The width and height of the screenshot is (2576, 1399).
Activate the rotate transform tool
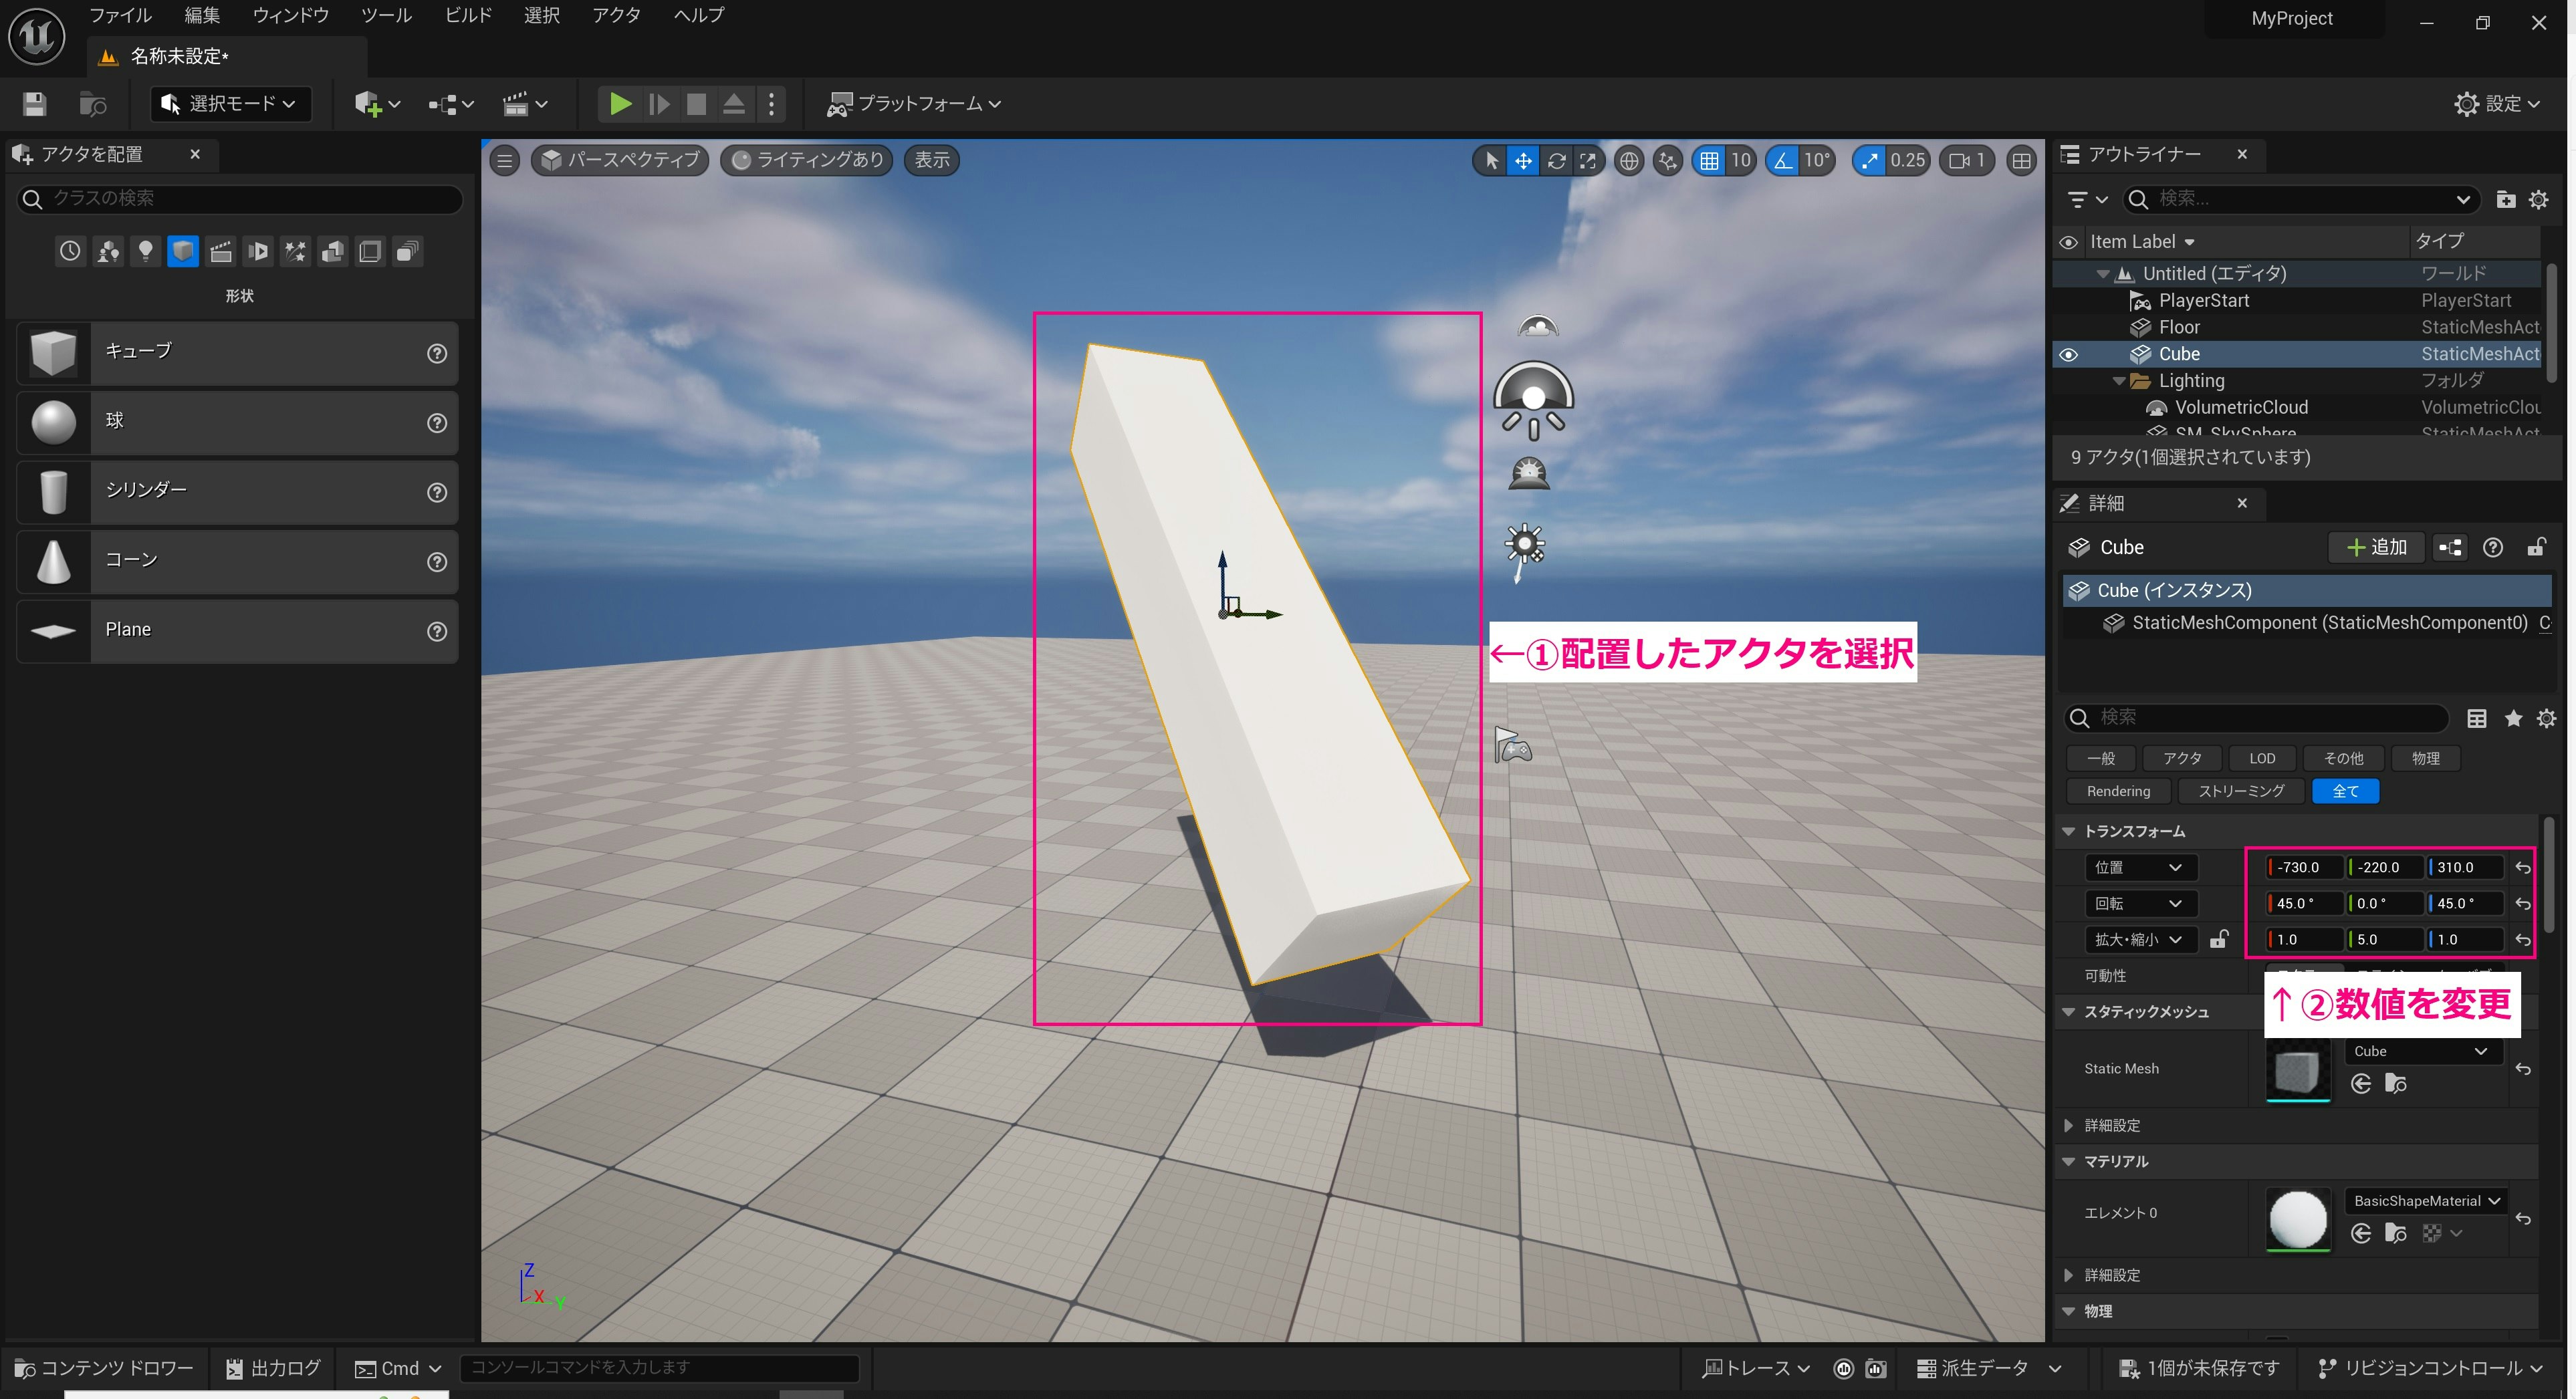coord(1557,160)
